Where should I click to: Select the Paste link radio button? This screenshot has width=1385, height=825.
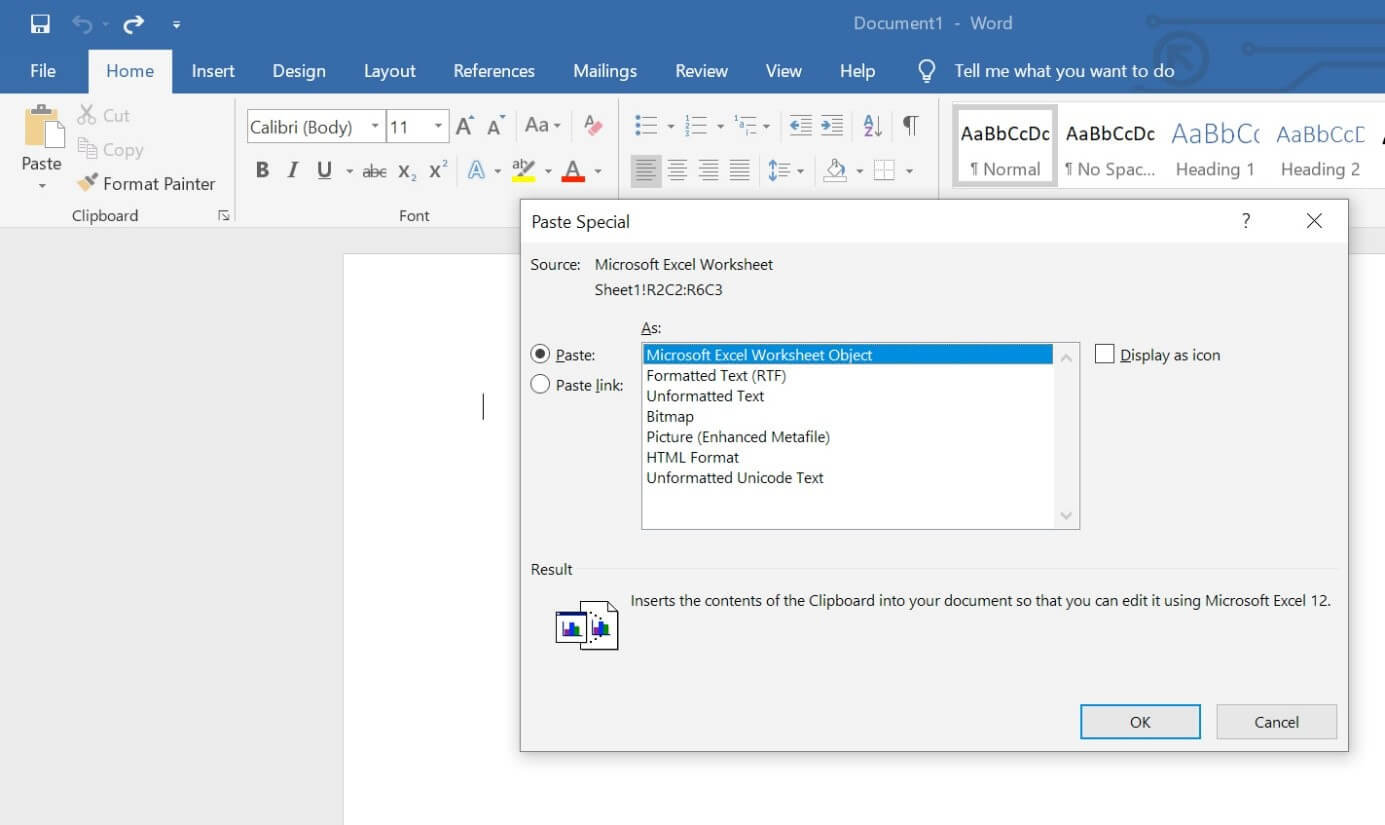point(540,384)
